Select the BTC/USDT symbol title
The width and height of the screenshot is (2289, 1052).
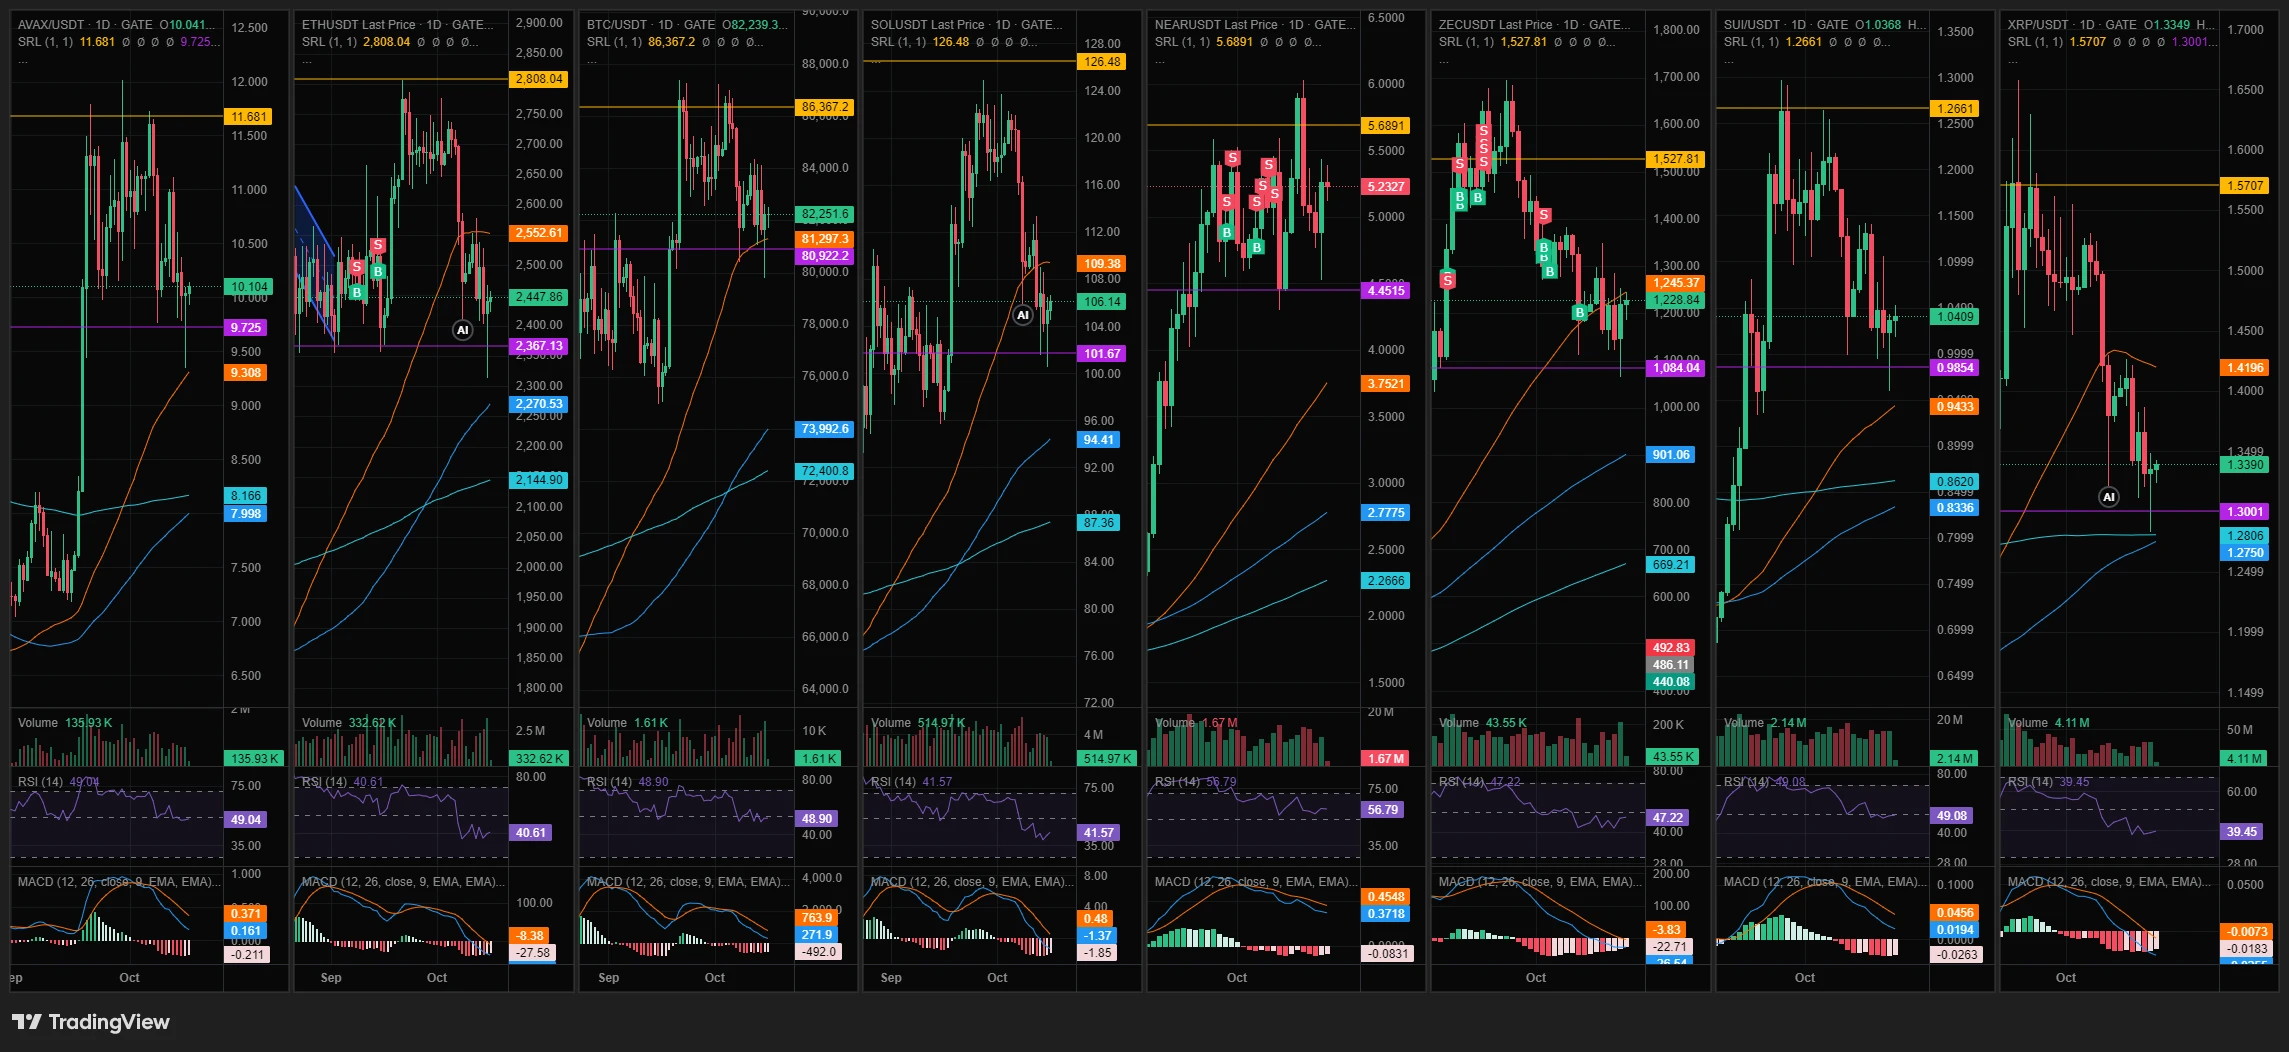click(x=617, y=25)
